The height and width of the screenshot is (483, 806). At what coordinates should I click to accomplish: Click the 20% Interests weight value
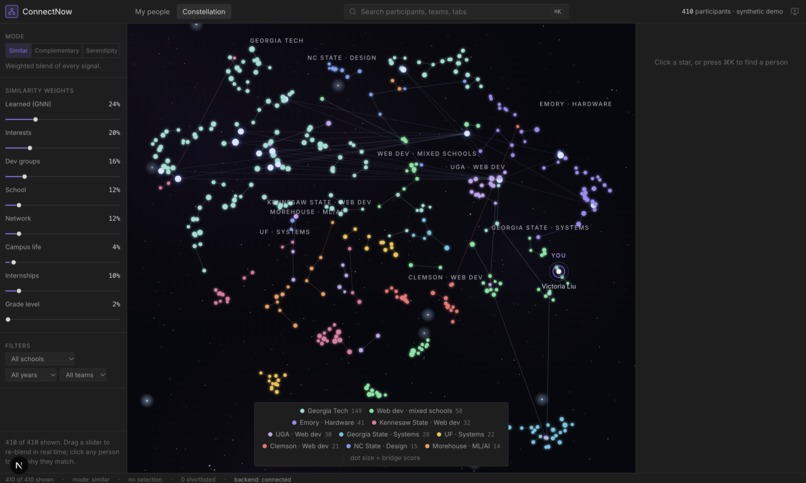[x=114, y=133]
